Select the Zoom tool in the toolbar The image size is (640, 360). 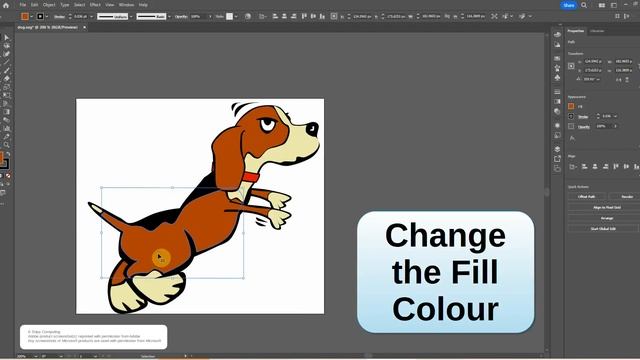(x=7, y=145)
